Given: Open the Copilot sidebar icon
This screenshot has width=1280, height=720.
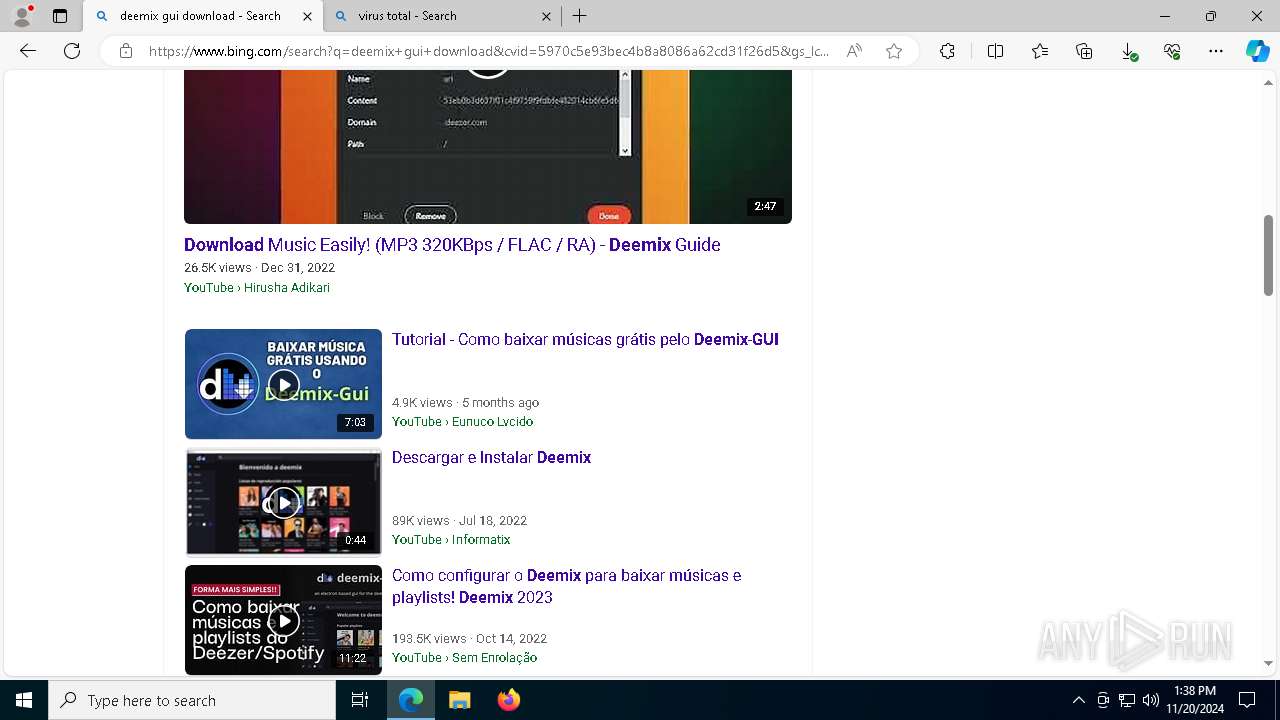Looking at the screenshot, I should point(1258,51).
